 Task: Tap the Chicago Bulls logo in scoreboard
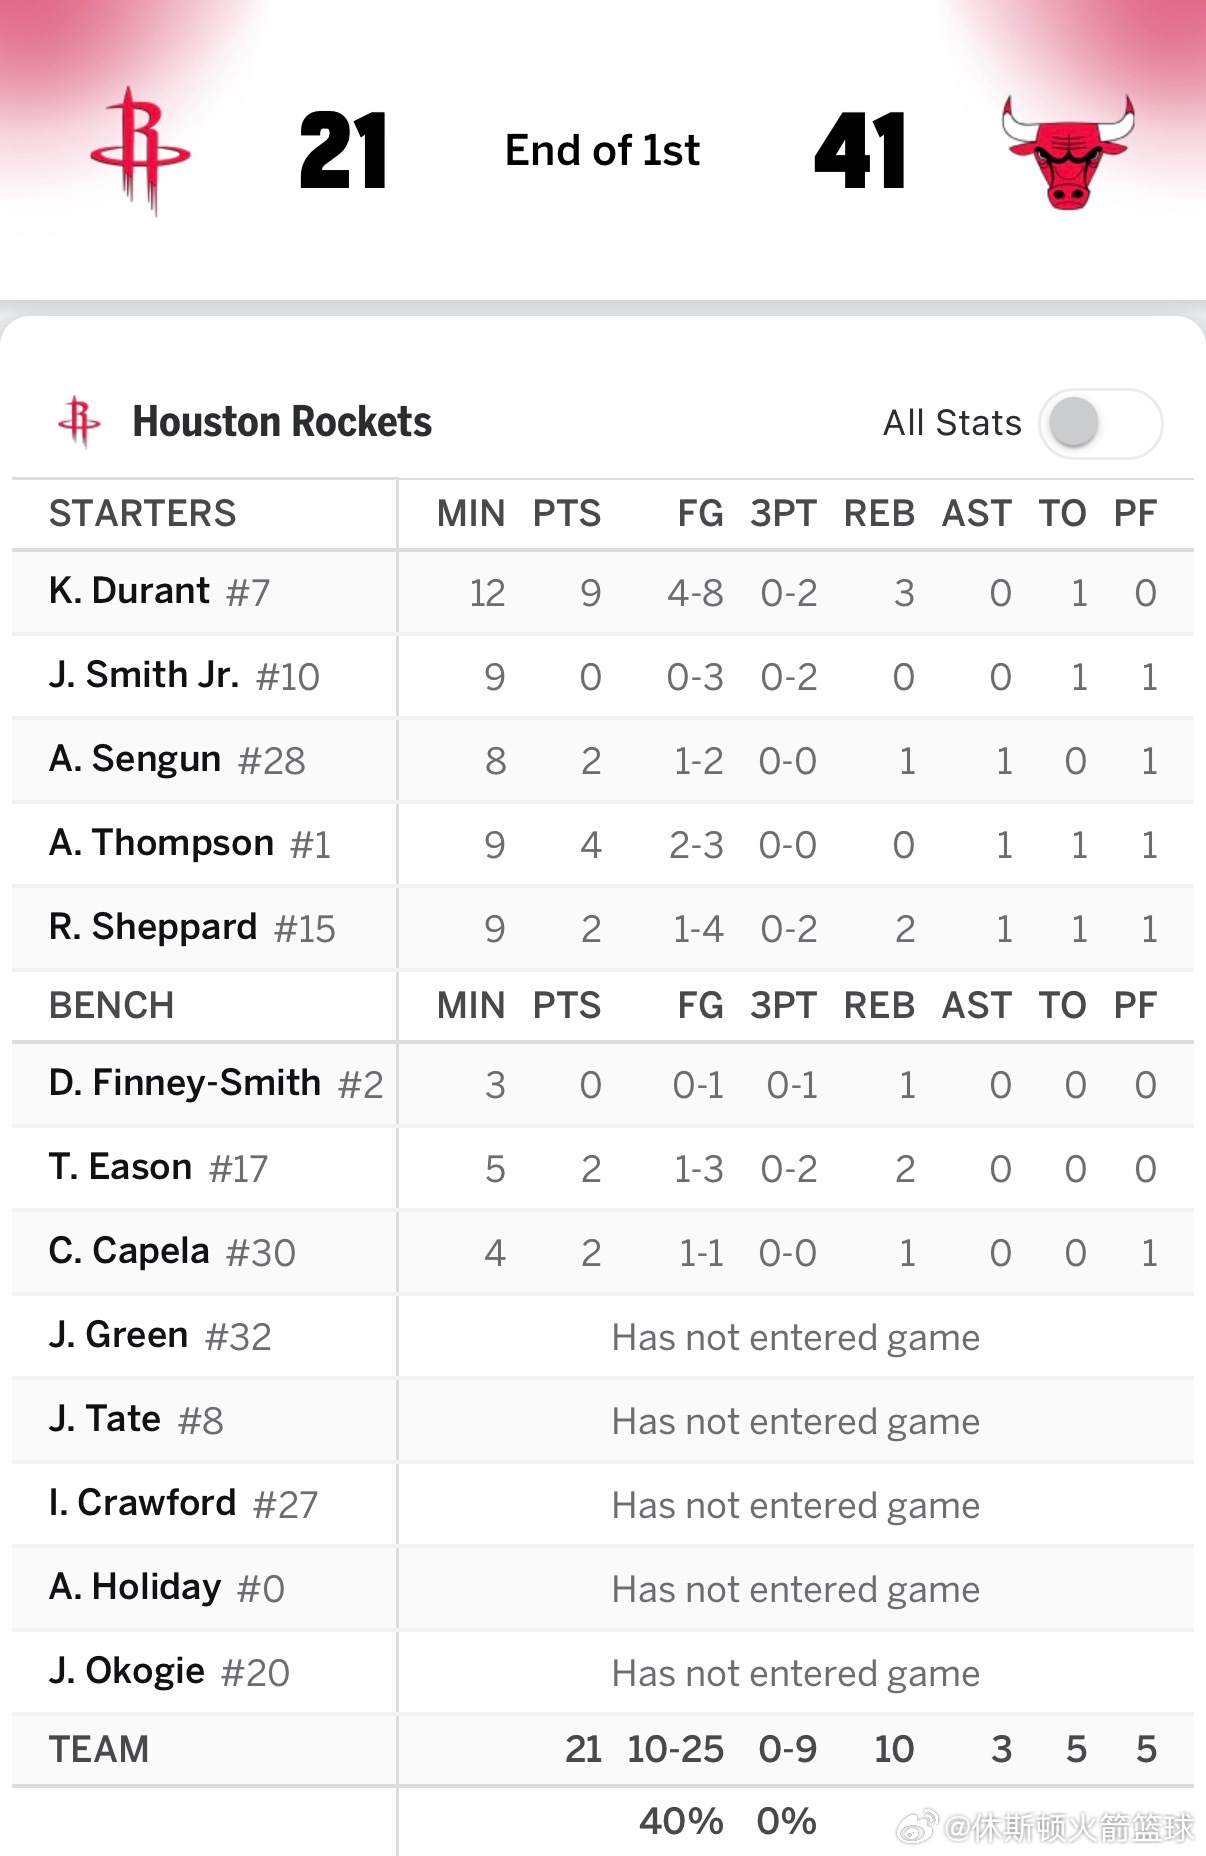click(1068, 152)
